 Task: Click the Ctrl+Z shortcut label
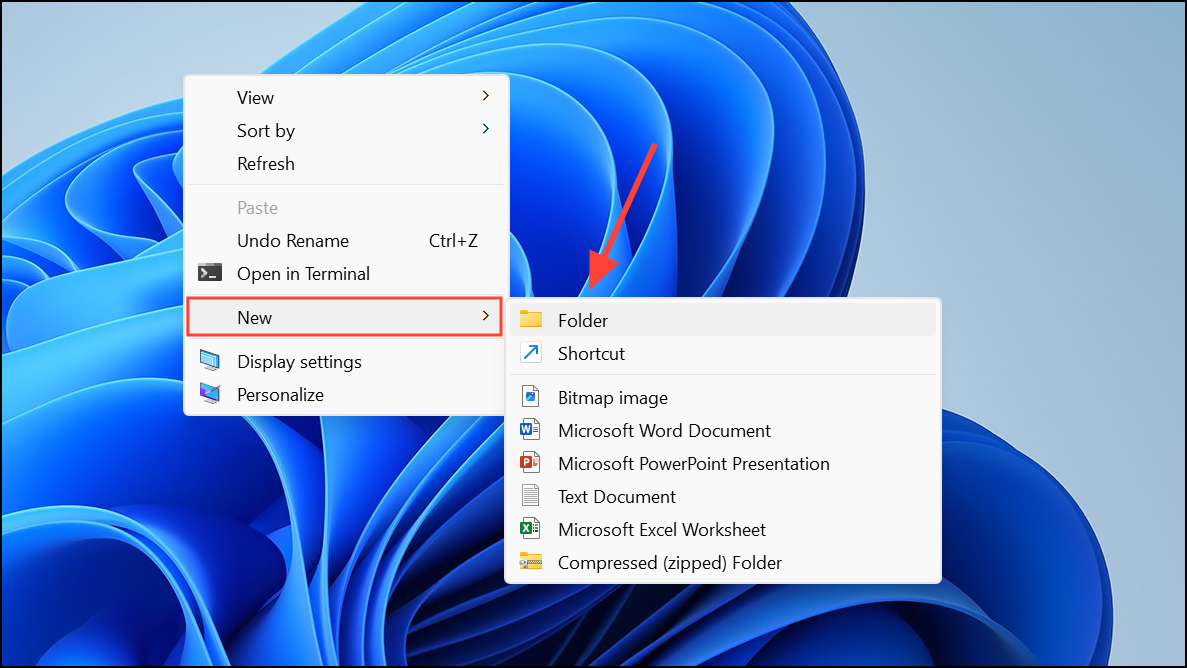[453, 241]
